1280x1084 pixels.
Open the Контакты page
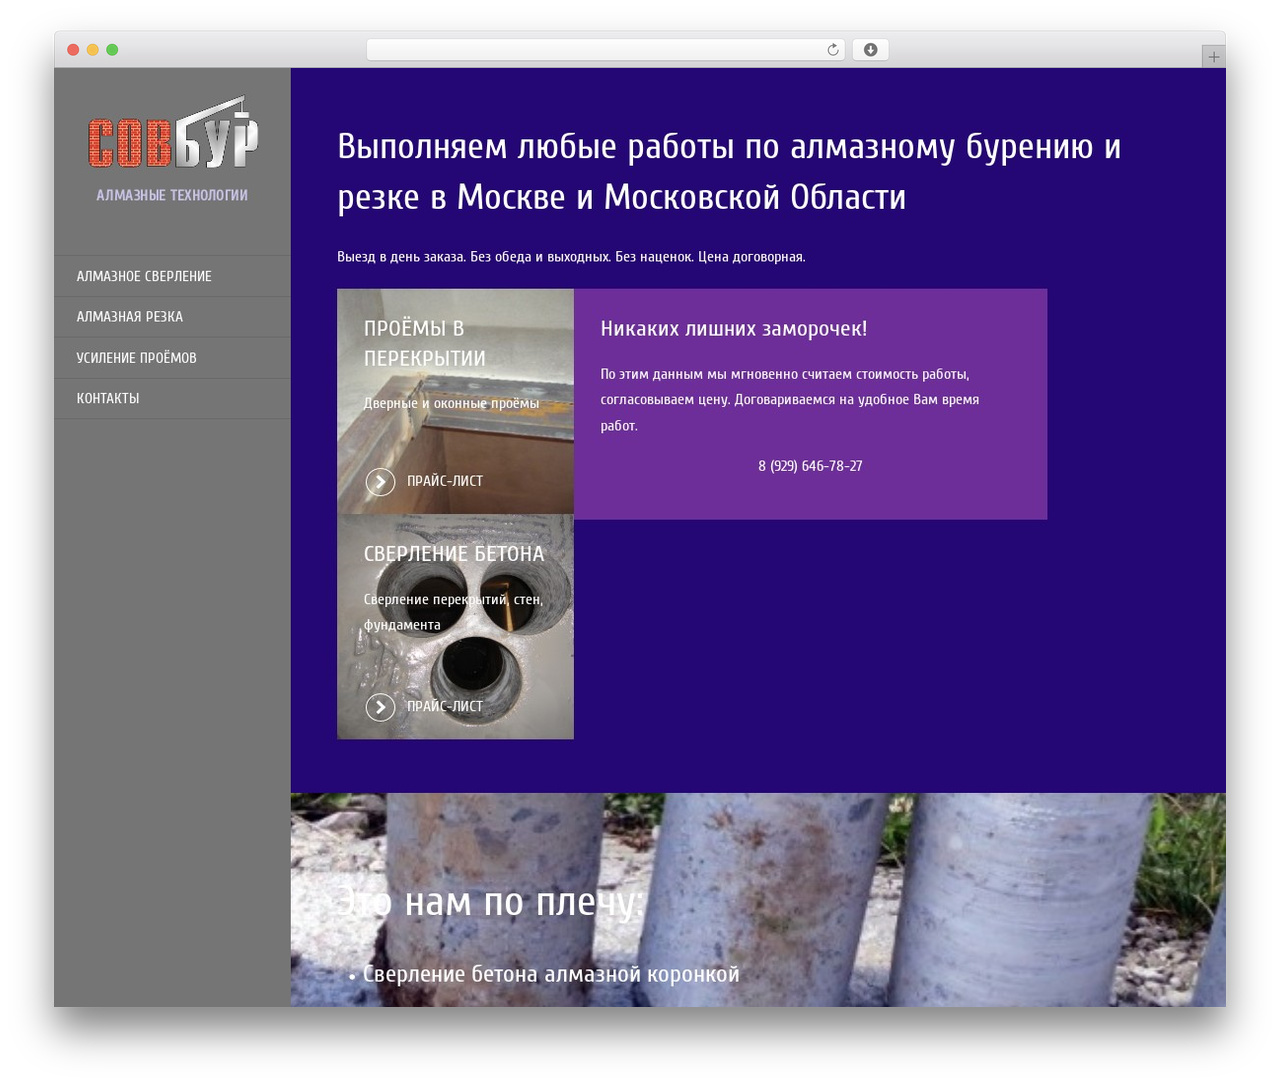[172, 398]
